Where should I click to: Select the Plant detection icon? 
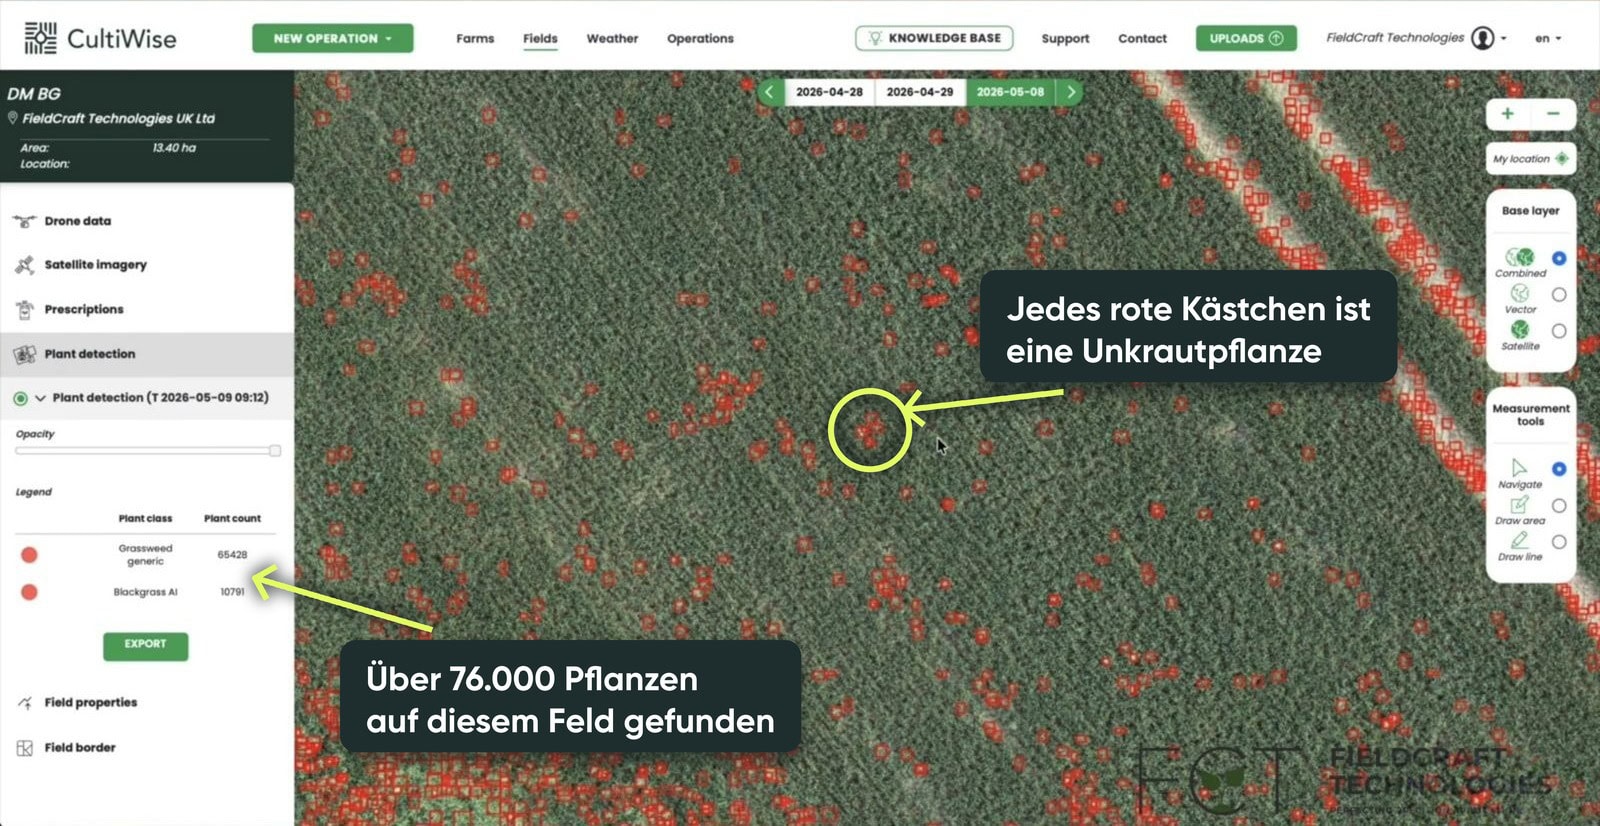(x=24, y=354)
